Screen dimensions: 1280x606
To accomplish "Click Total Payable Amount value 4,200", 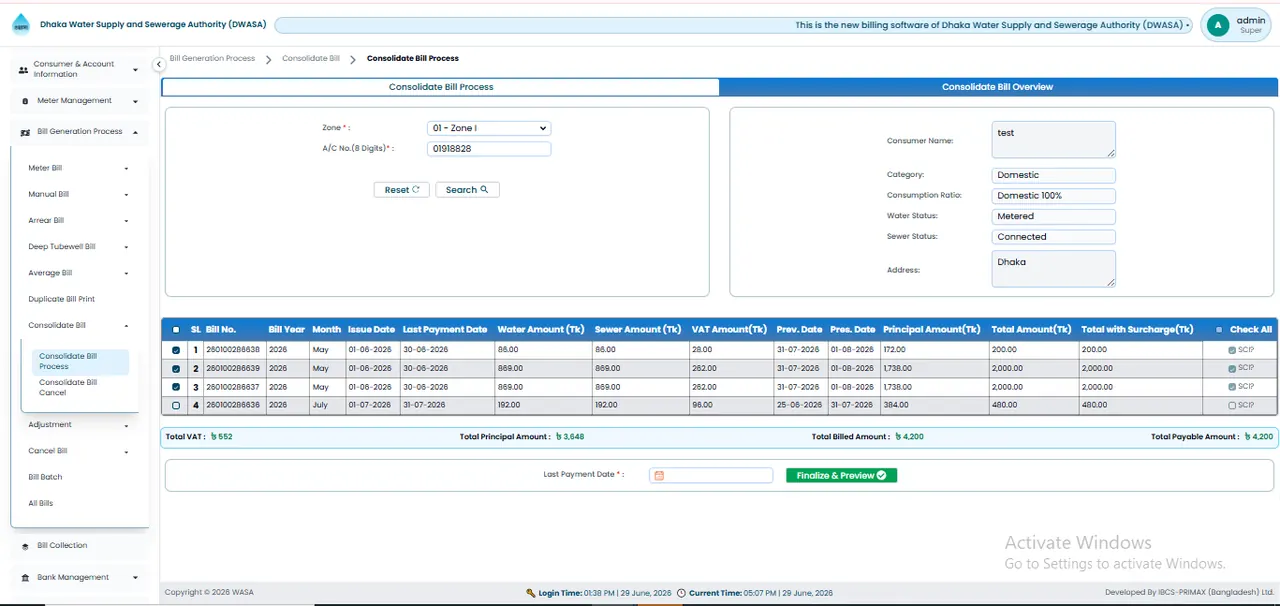I will click(1259, 437).
